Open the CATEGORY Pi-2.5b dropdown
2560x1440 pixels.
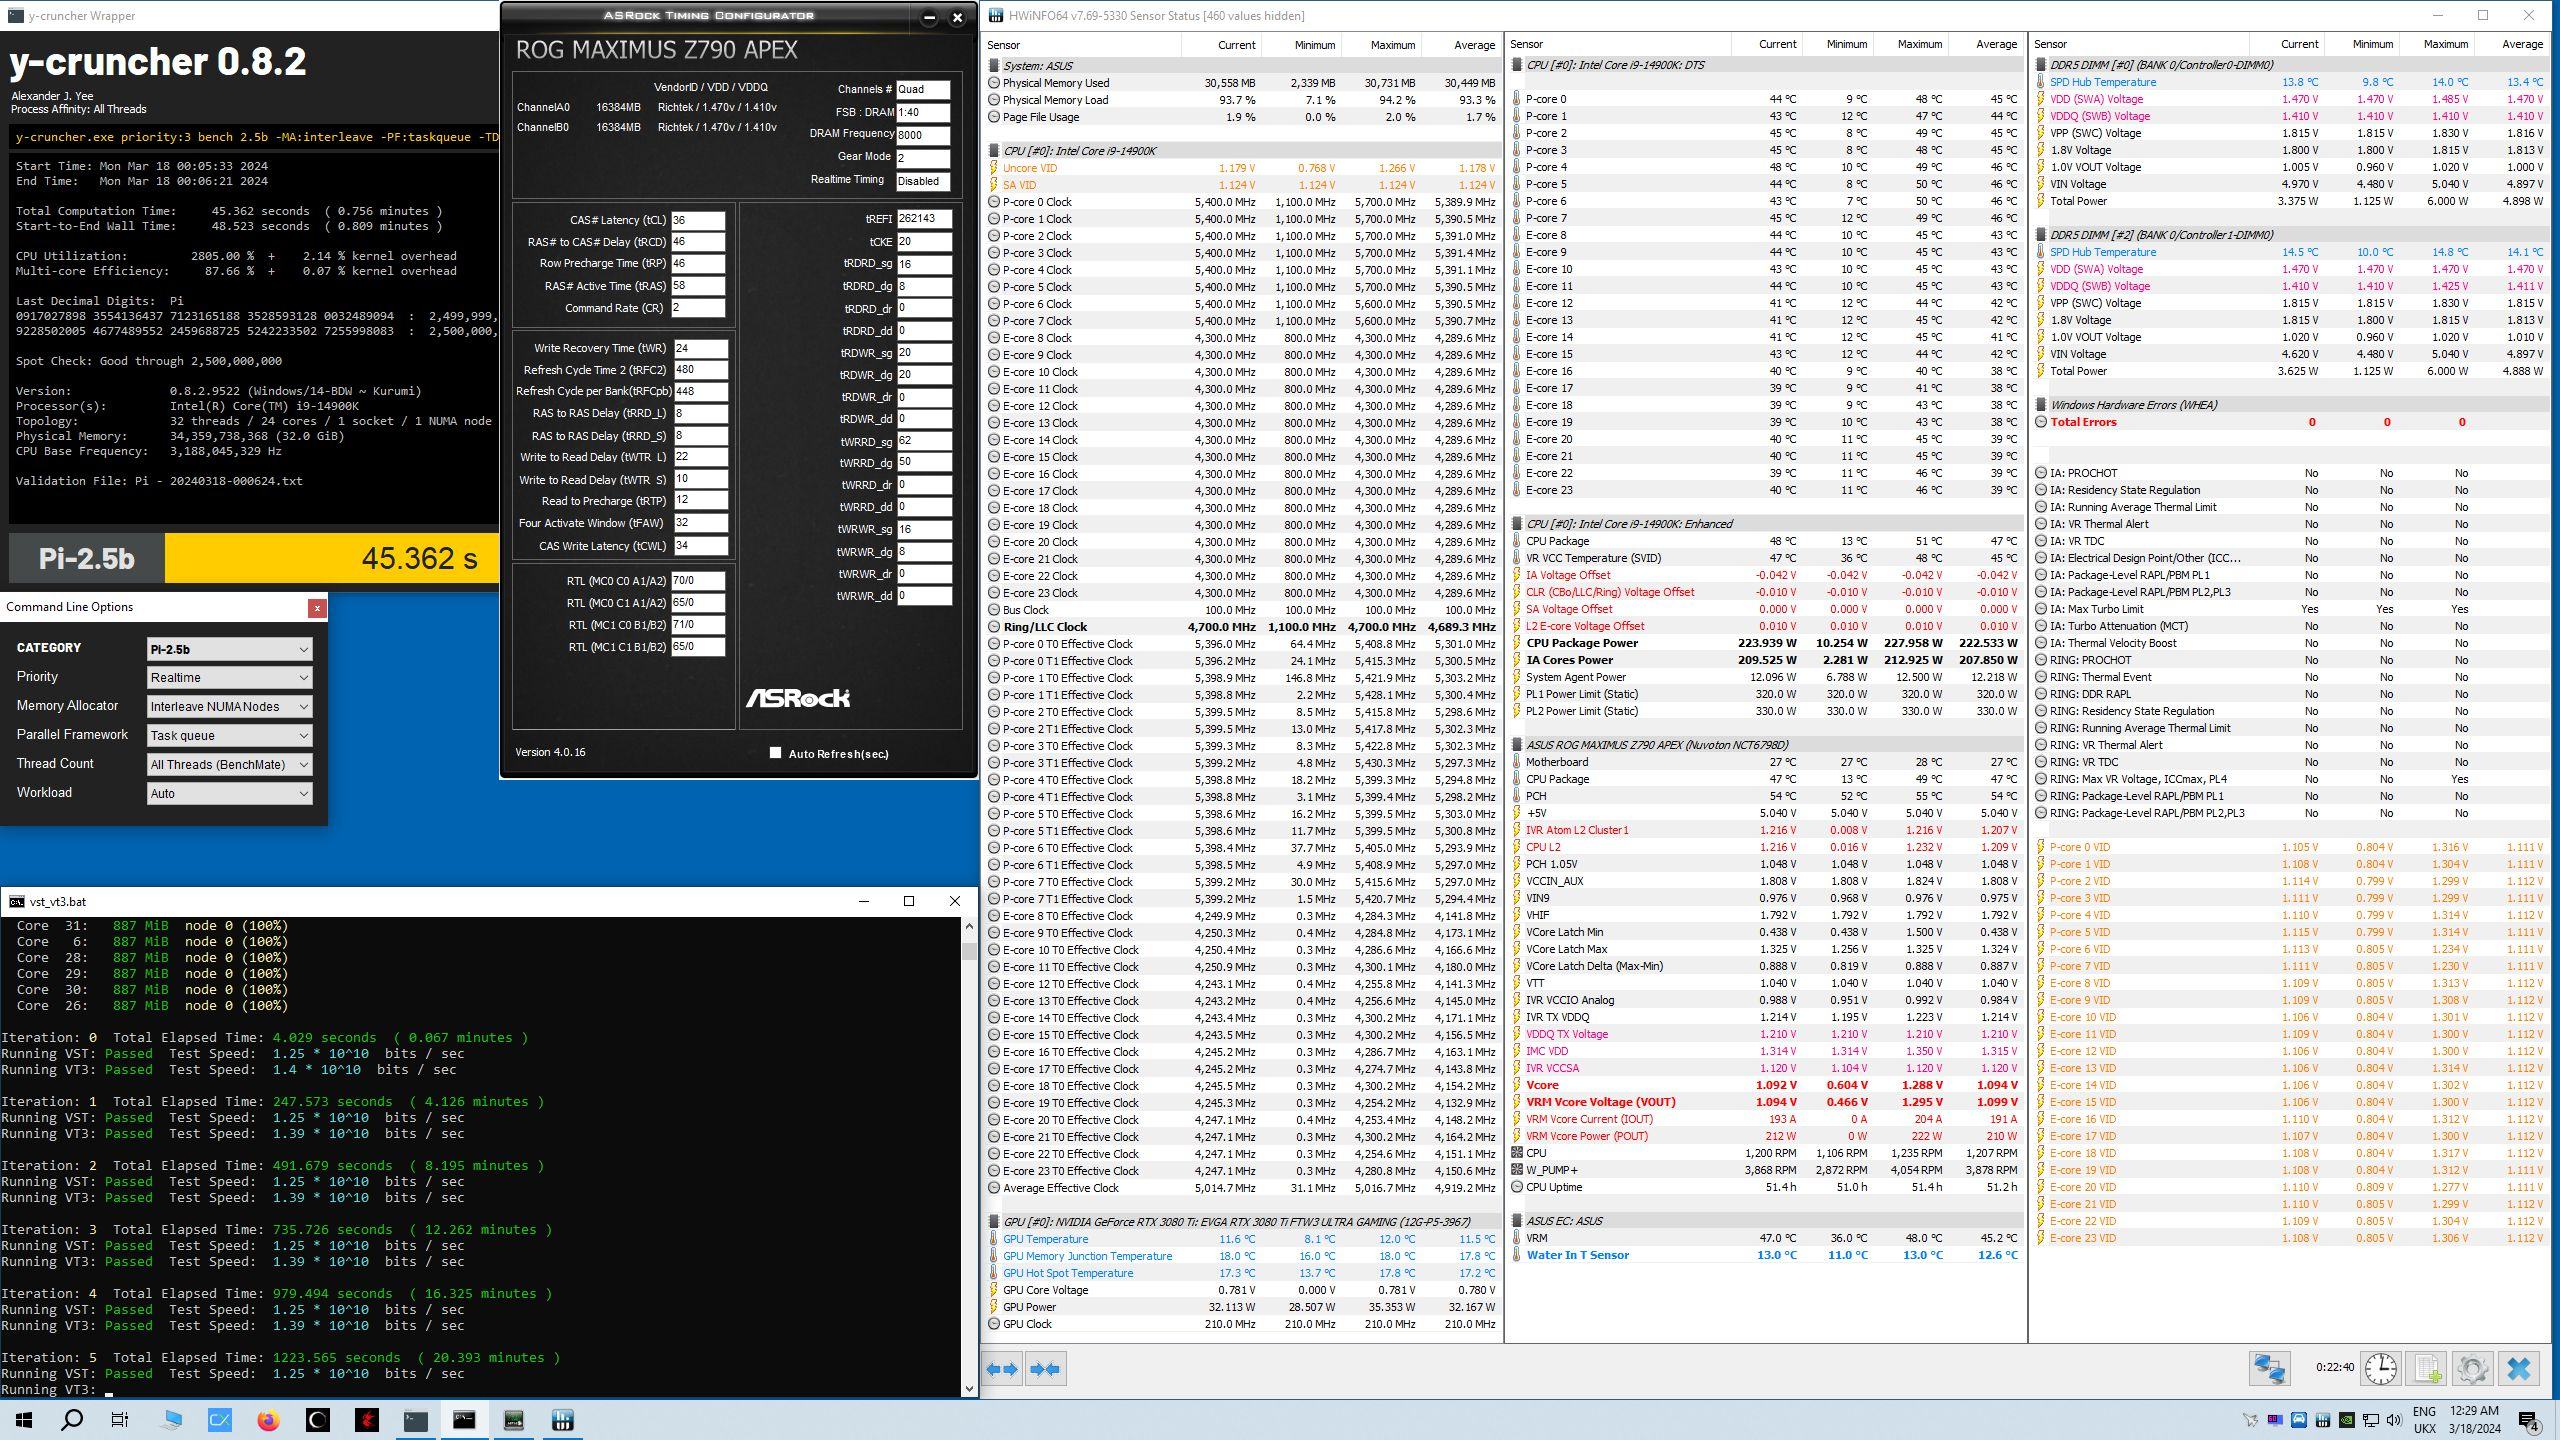pyautogui.click(x=229, y=649)
